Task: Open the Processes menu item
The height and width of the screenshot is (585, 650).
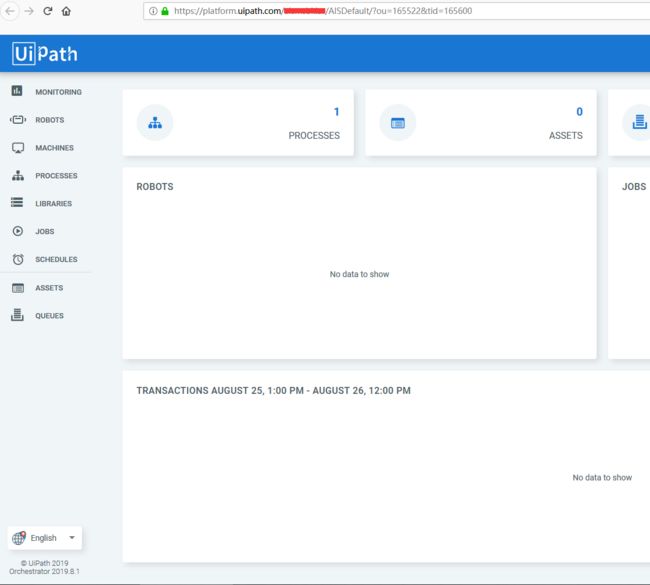Action: [x=56, y=176]
